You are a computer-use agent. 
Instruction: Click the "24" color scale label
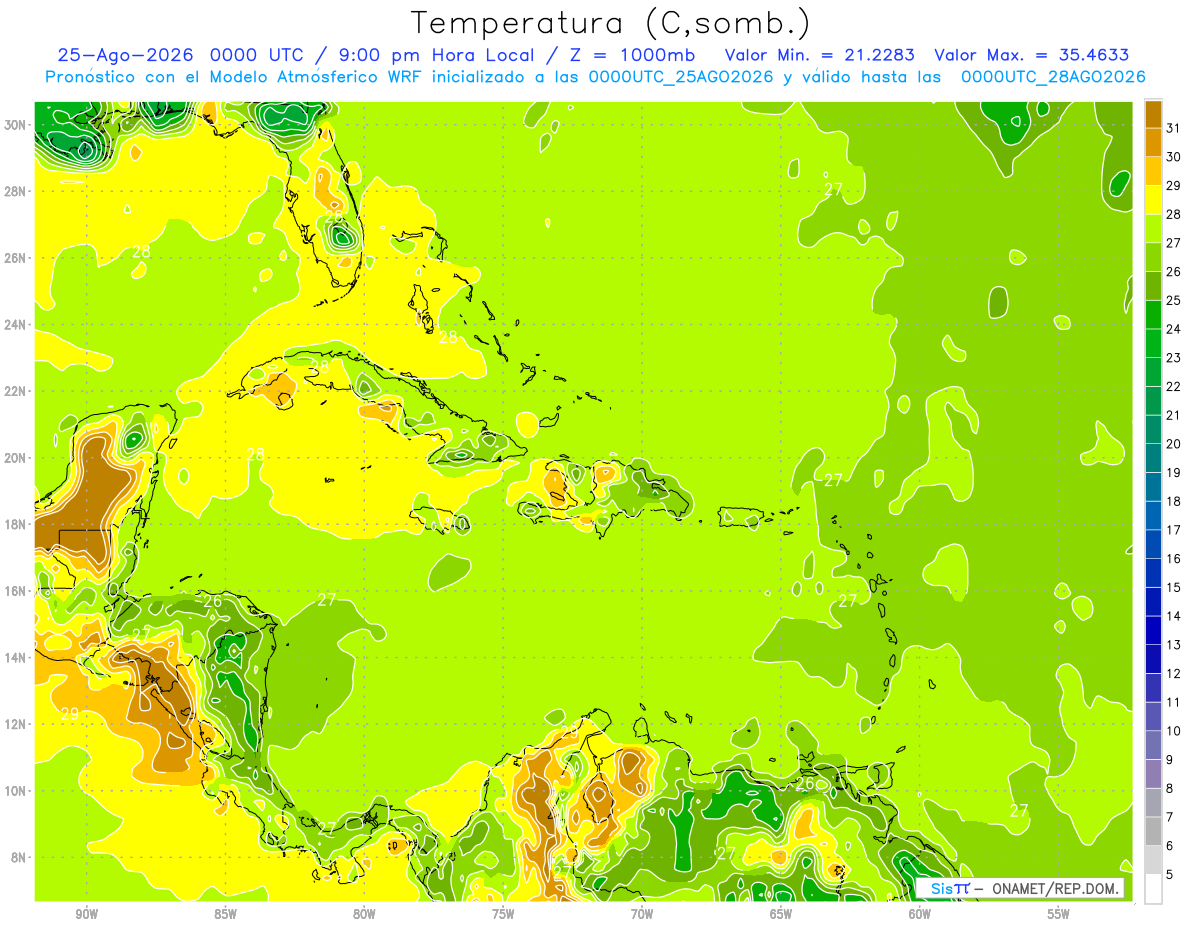pyautogui.click(x=1173, y=329)
